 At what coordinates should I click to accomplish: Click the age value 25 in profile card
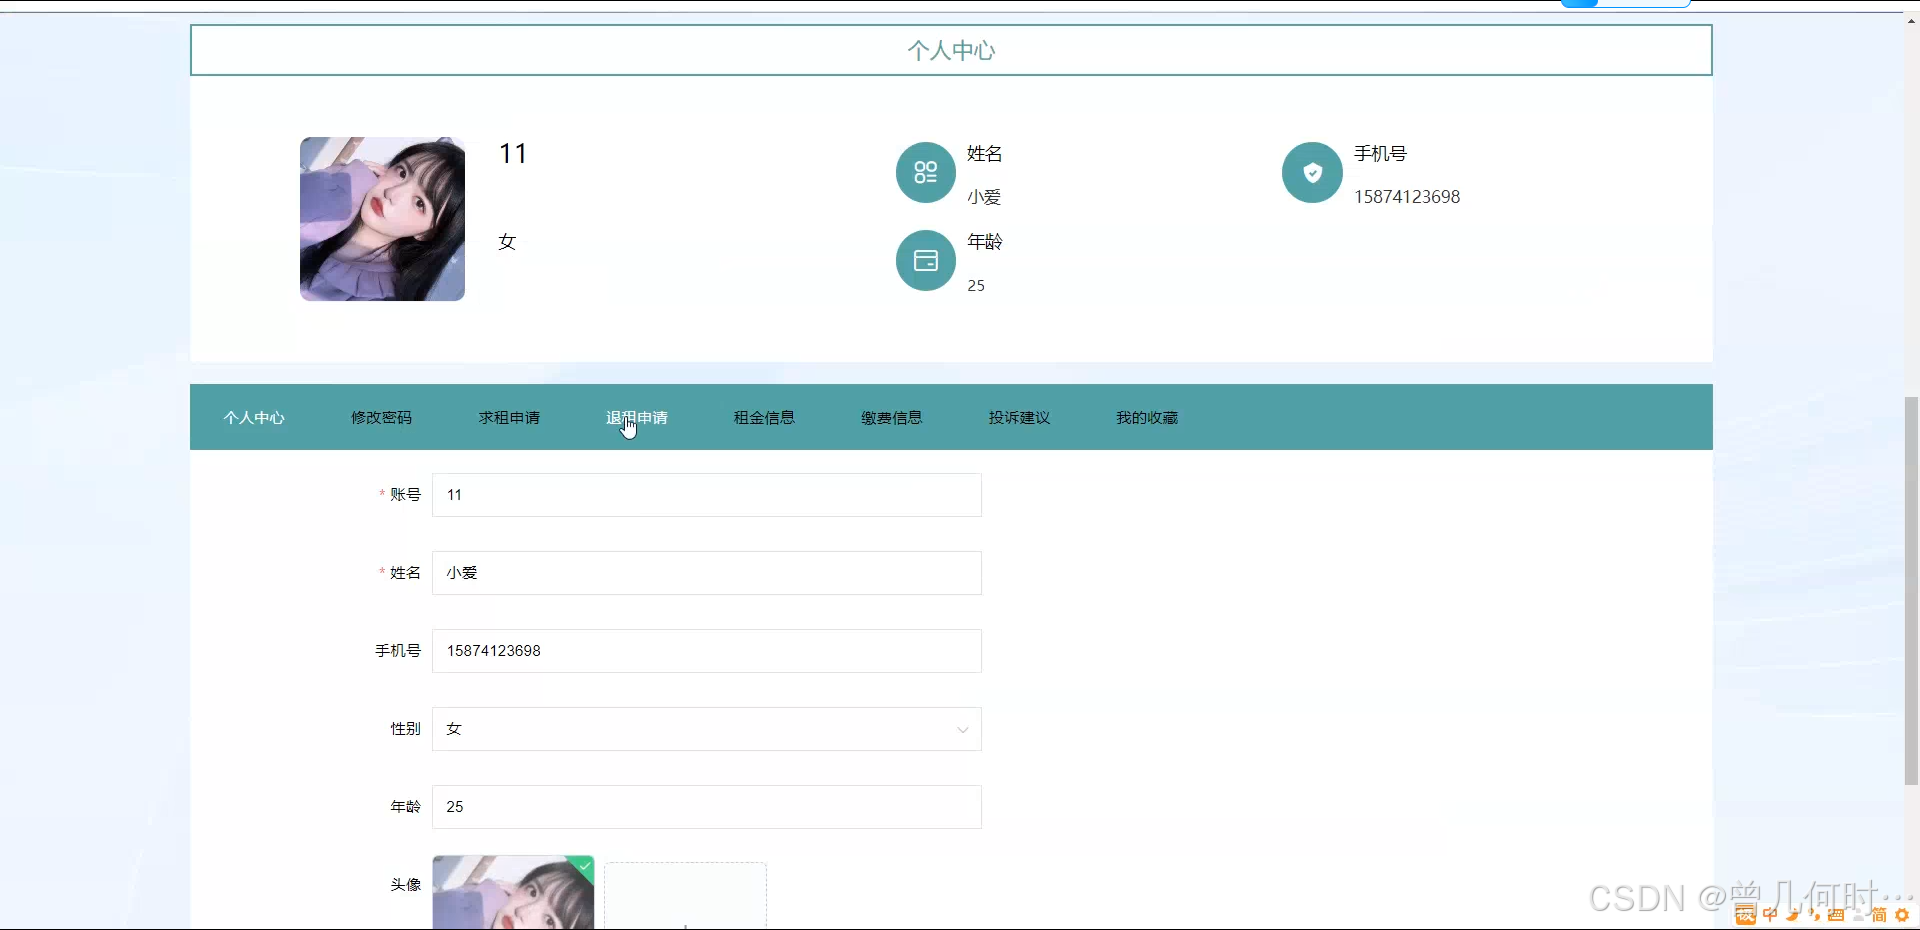coord(976,286)
